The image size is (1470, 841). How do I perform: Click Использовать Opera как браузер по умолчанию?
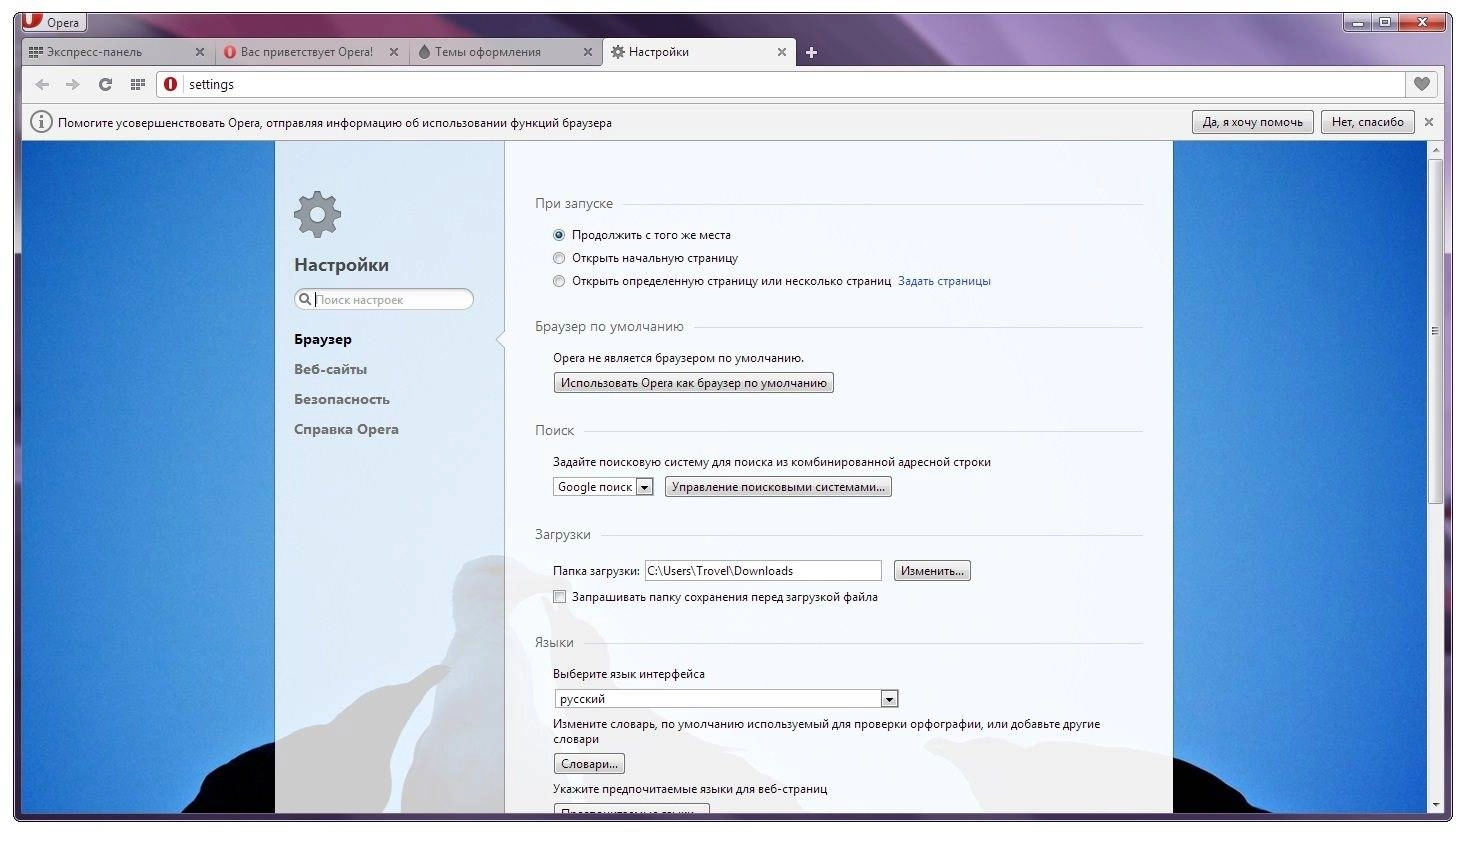694,383
